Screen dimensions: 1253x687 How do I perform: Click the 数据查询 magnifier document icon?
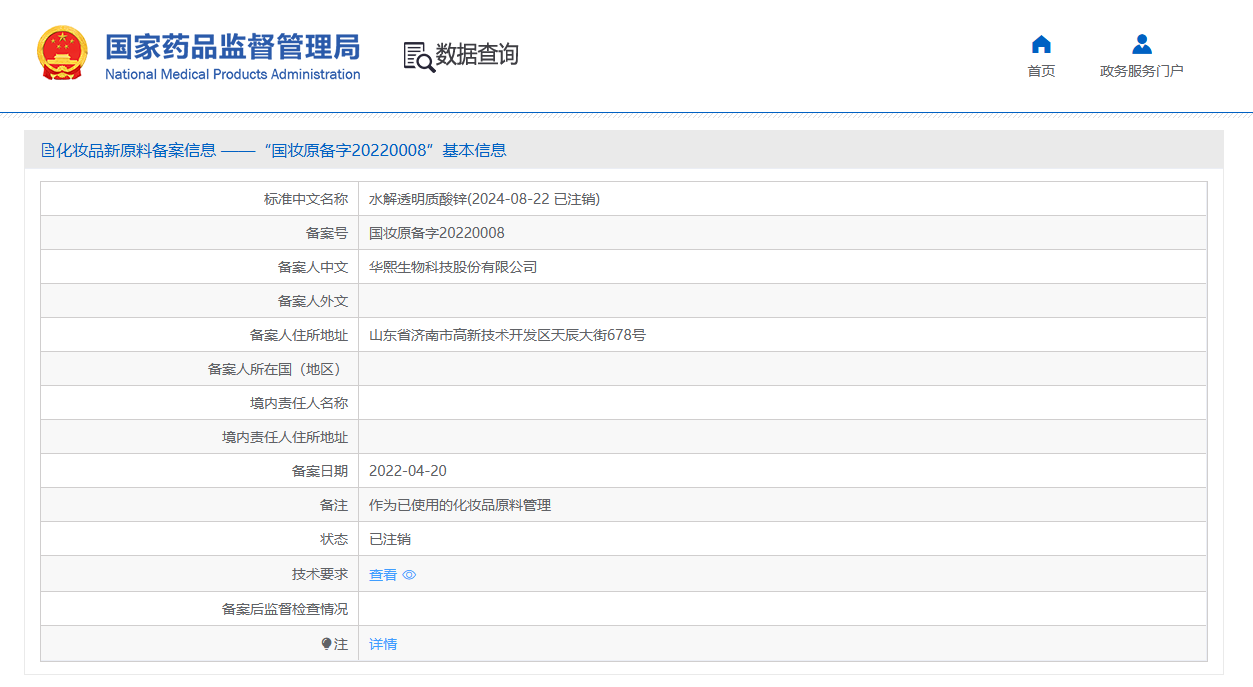click(418, 56)
